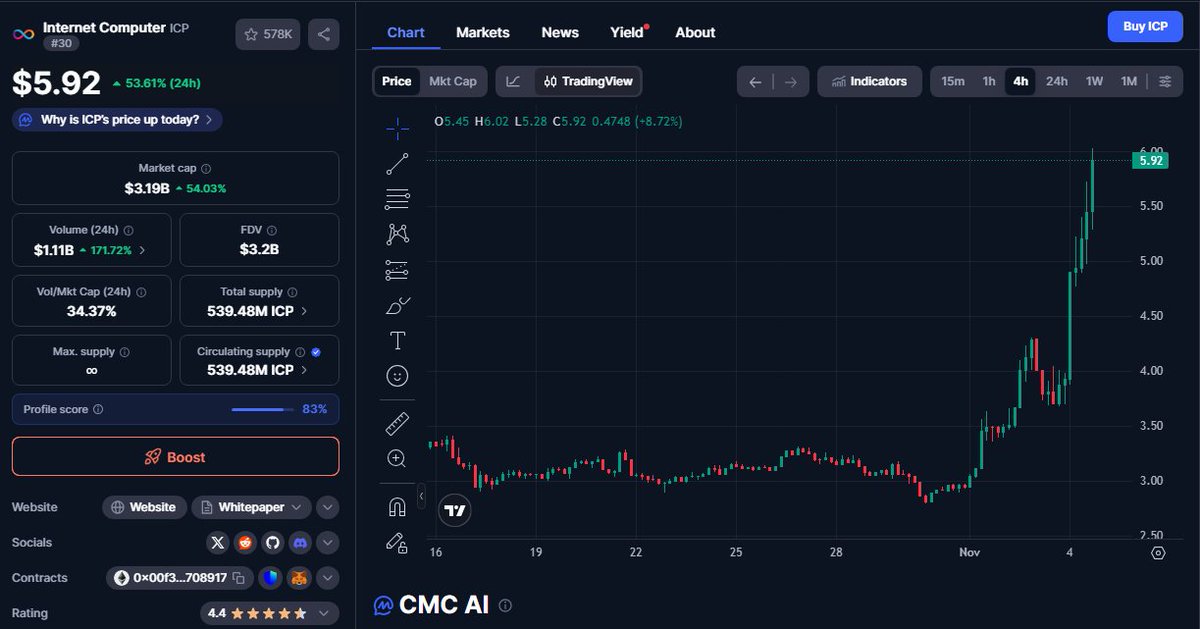
Task: Set chart interval to 1h
Action: (989, 81)
